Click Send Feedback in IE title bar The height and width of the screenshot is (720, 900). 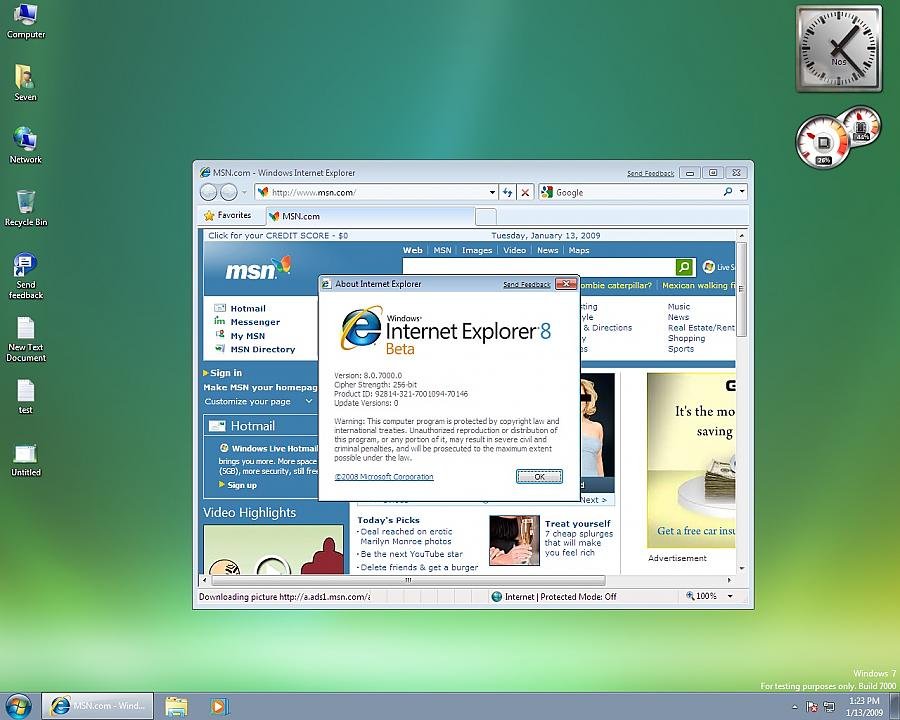tap(650, 173)
